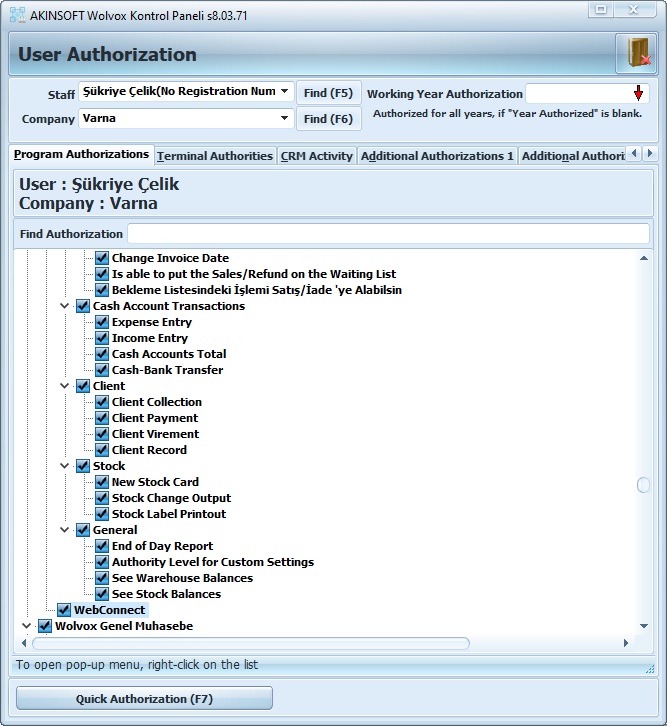Uncheck Wolvox Genel Muhasebe
The width and height of the screenshot is (667, 726).
pos(44,626)
